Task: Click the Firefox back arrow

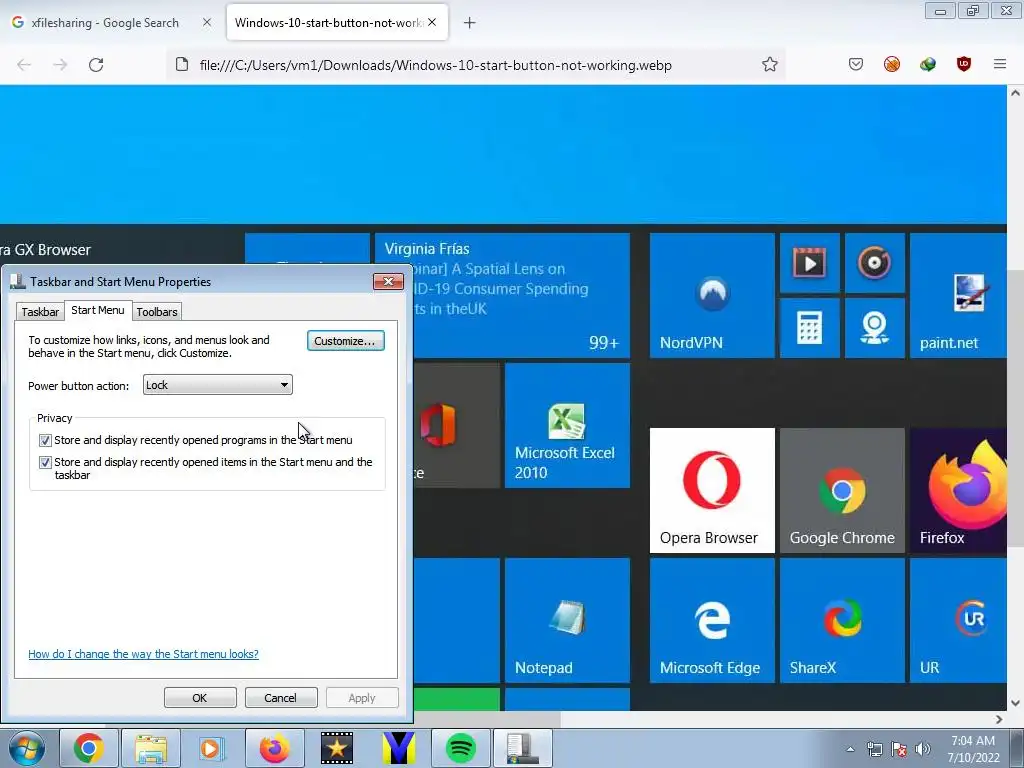Action: coord(24,65)
